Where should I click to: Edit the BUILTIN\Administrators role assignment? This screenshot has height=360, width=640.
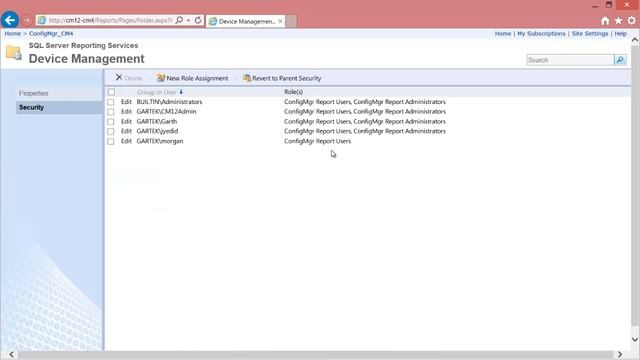[126, 102]
